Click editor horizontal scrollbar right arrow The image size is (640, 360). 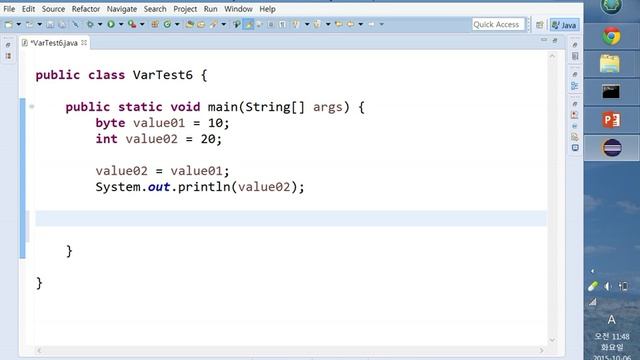point(542,350)
